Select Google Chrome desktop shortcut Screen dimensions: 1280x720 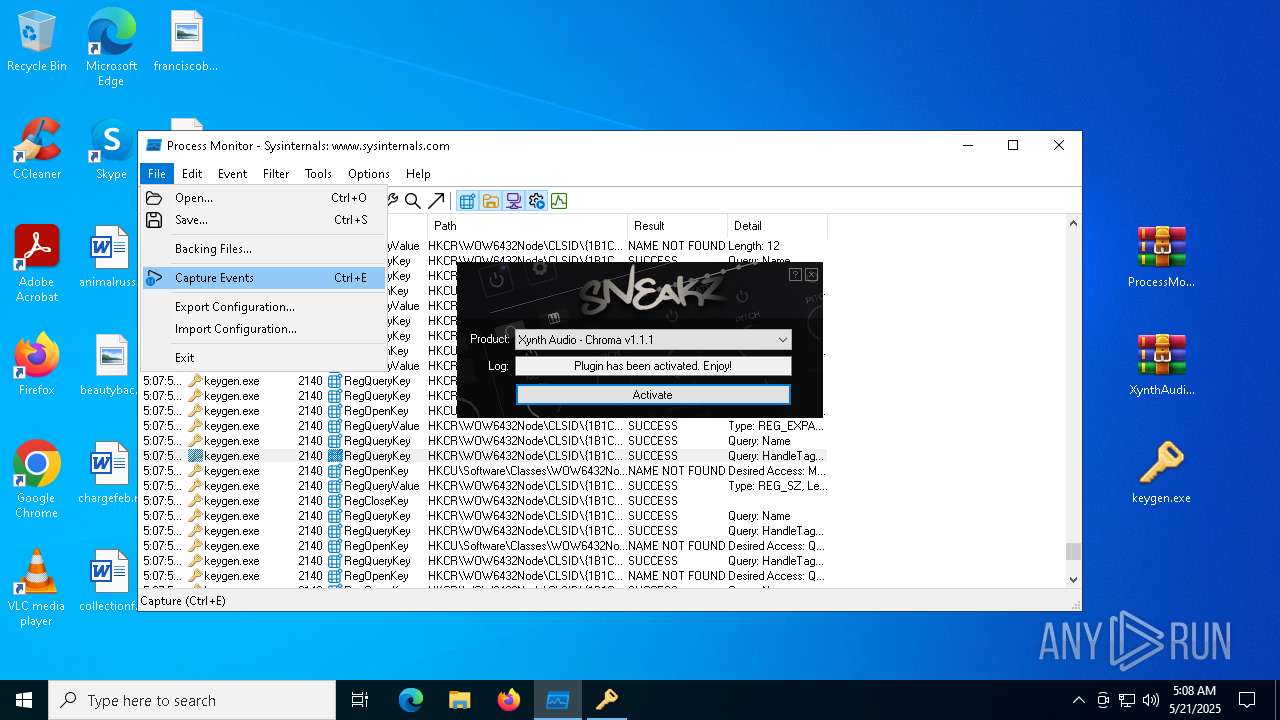pos(37,480)
